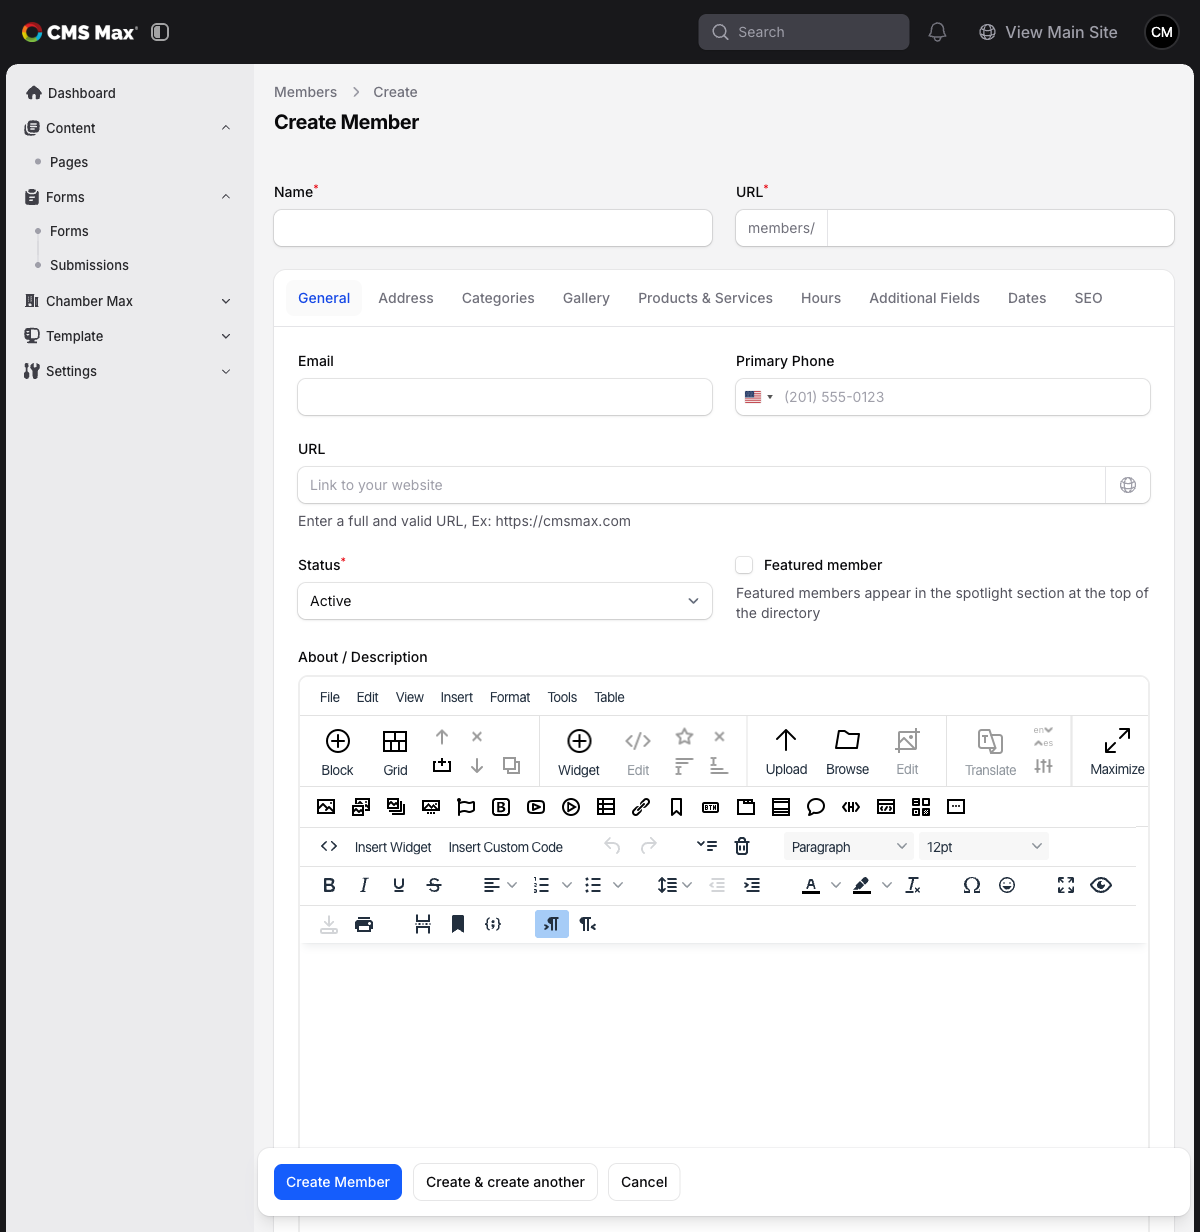This screenshot has height=1232, width=1200.
Task: Collapse the Forms sidebar section
Action: click(x=226, y=197)
